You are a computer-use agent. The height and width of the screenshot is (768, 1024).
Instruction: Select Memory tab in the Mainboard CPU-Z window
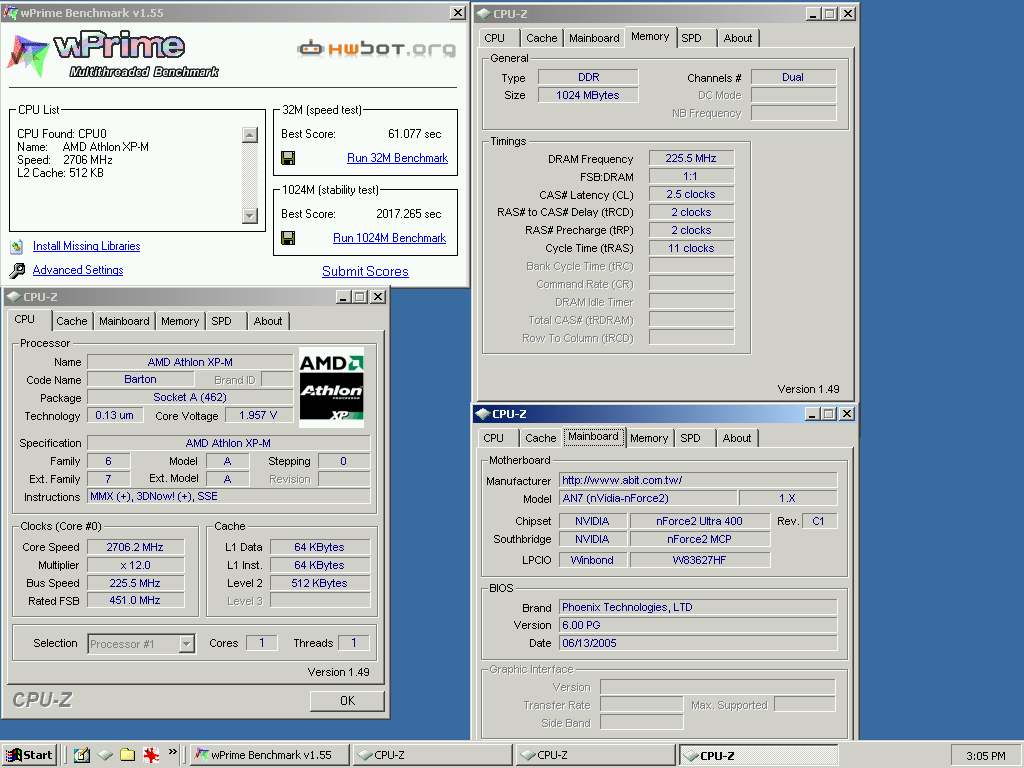(648, 438)
